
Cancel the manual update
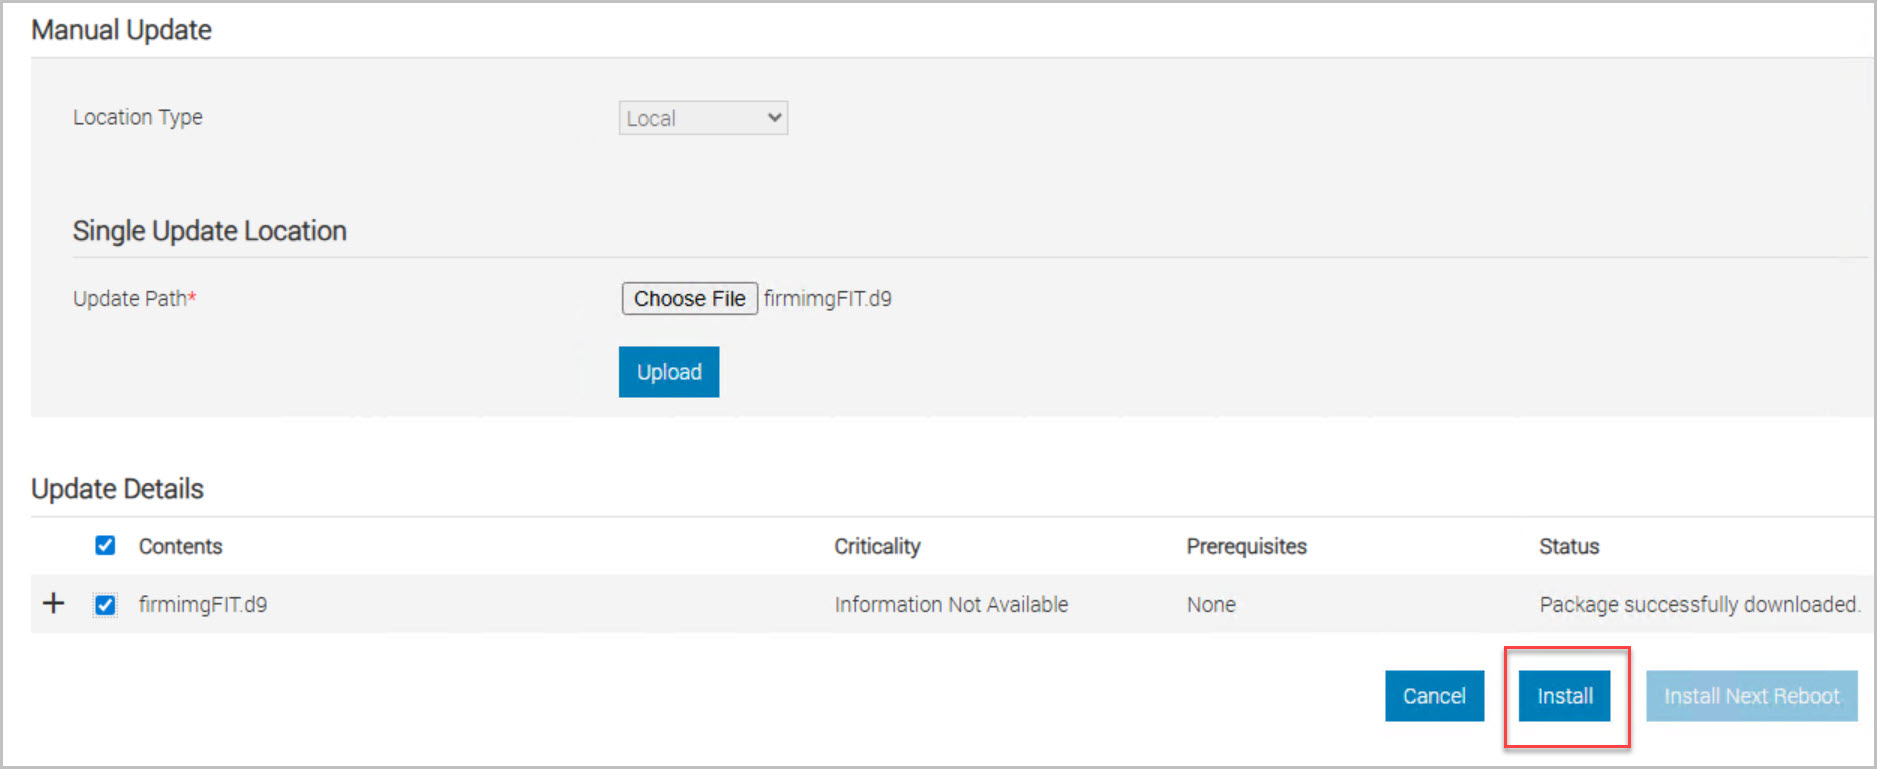point(1433,696)
